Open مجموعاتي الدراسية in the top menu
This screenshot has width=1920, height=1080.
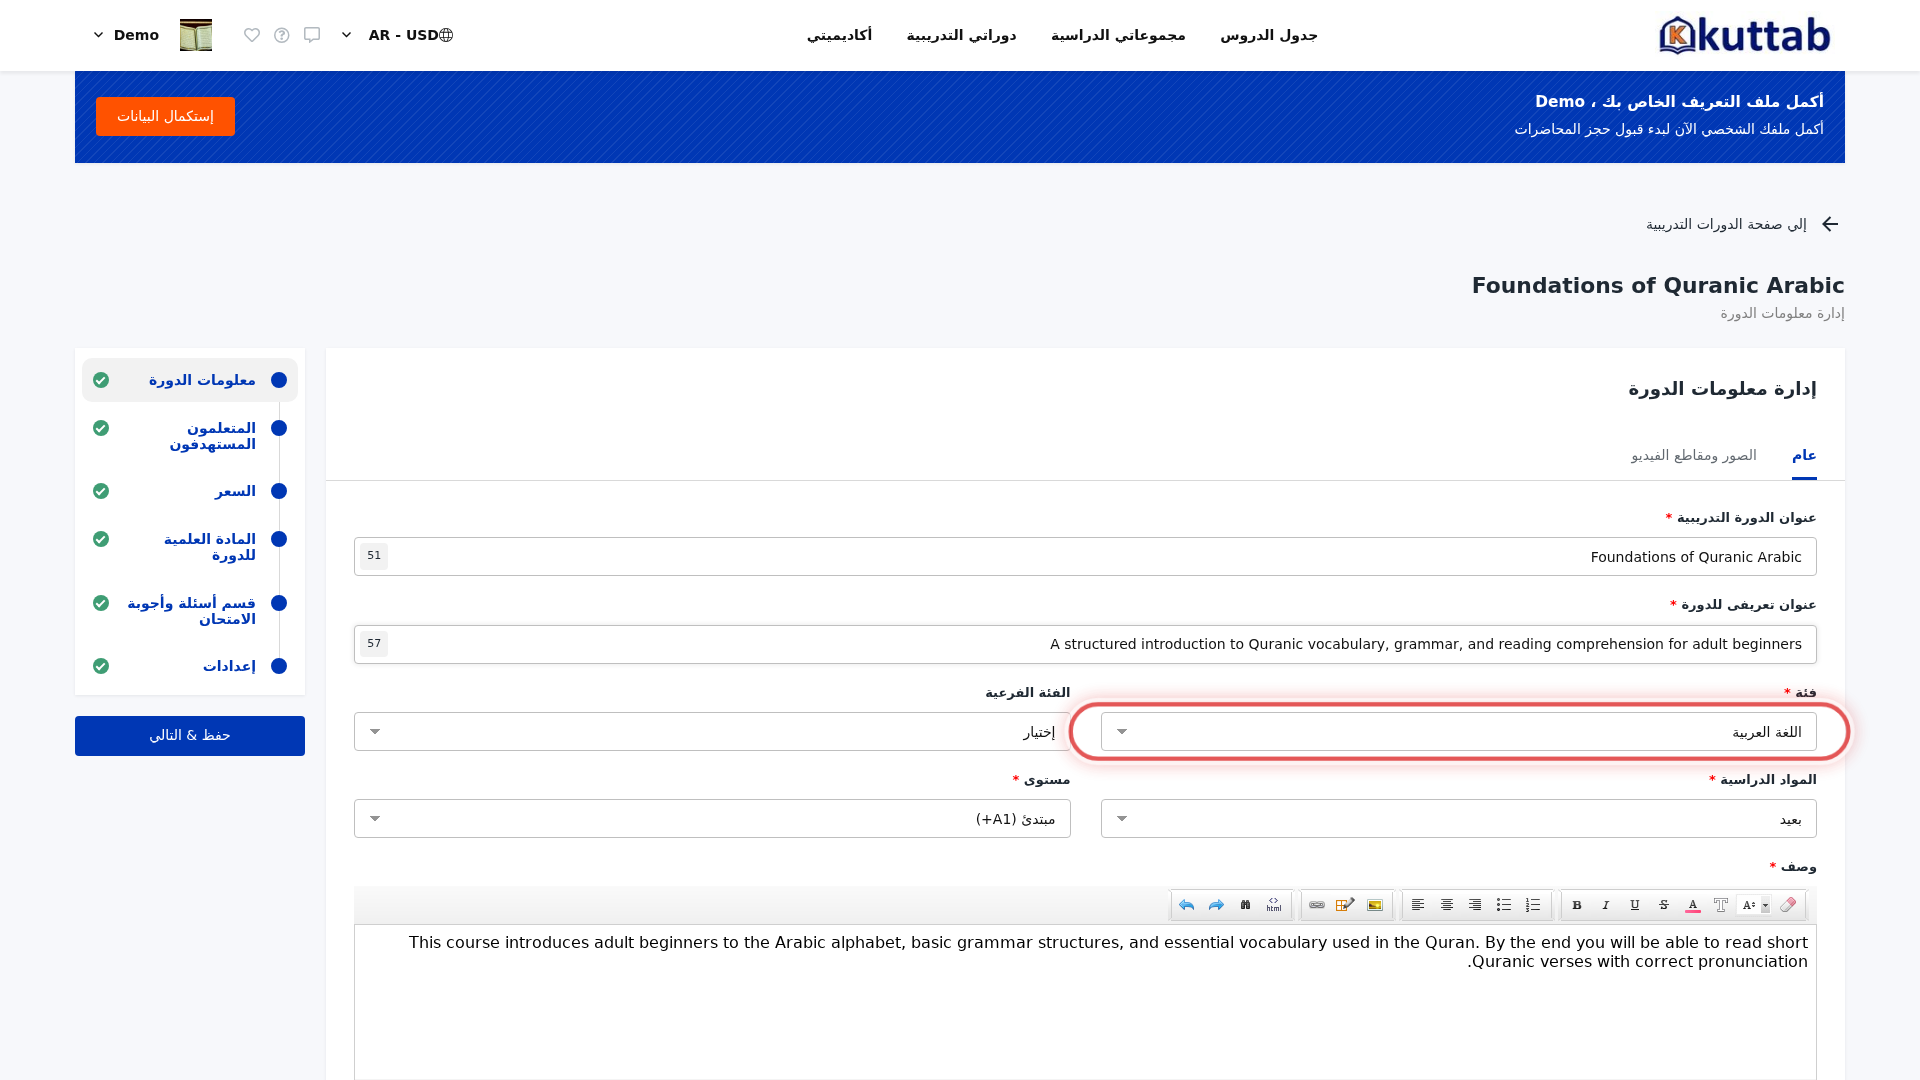[x=1118, y=35]
